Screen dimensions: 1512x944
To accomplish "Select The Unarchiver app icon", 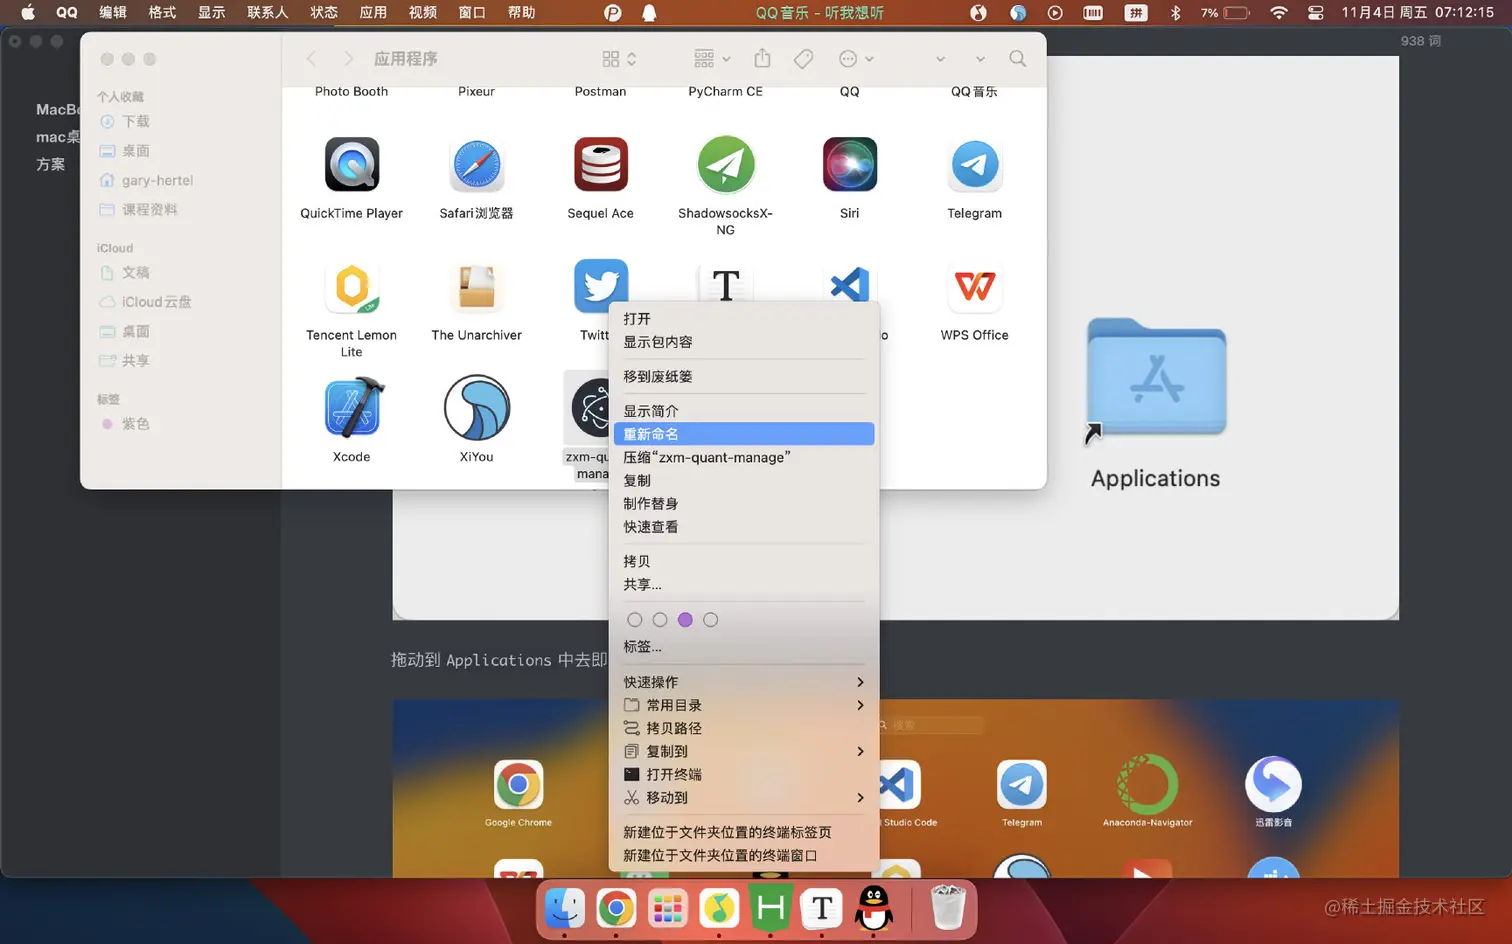I will (476, 287).
